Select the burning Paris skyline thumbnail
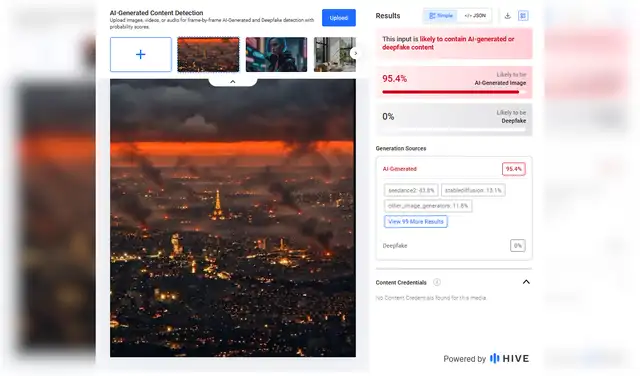 tap(208, 54)
